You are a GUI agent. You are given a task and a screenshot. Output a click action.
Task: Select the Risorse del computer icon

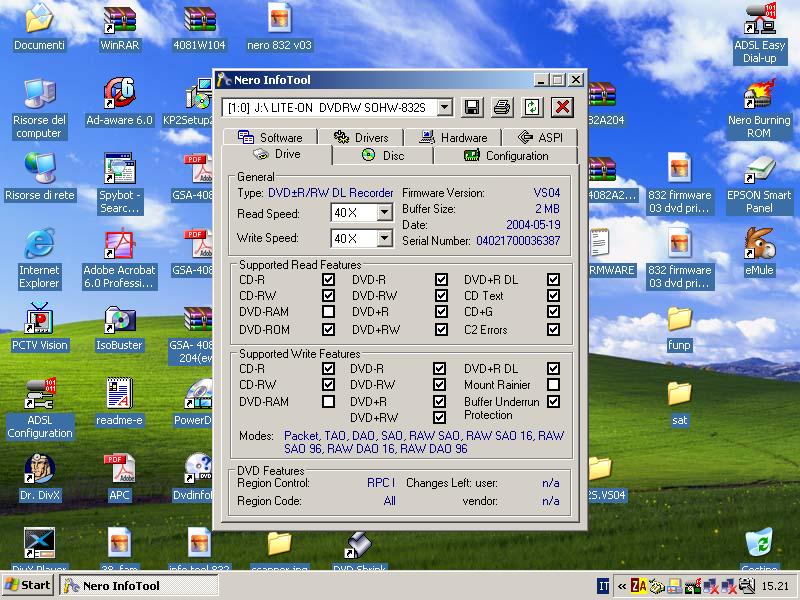pos(39,108)
